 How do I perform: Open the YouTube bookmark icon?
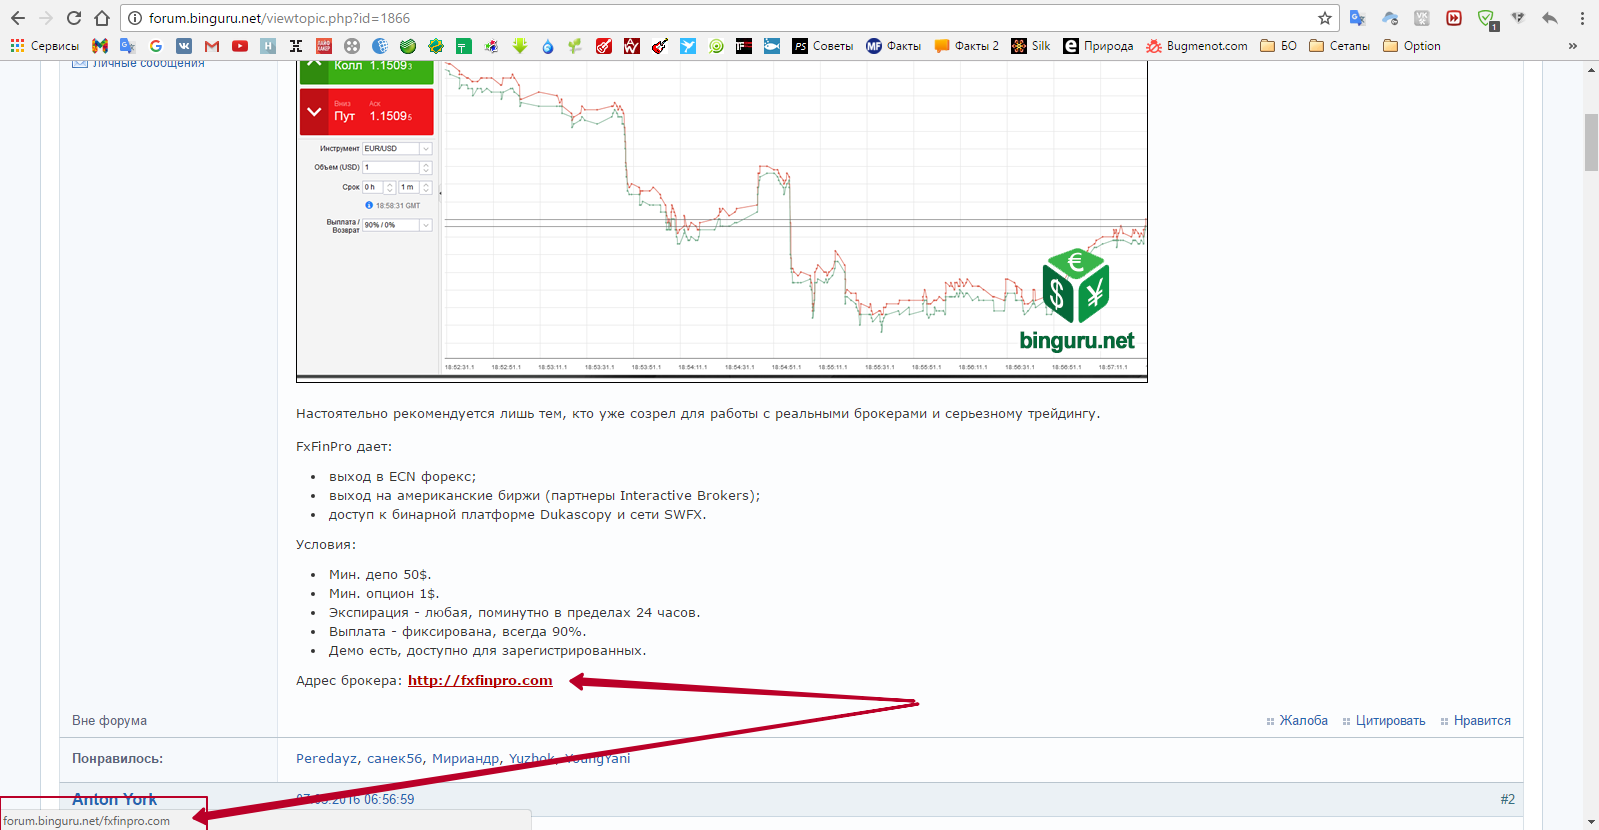coord(240,46)
